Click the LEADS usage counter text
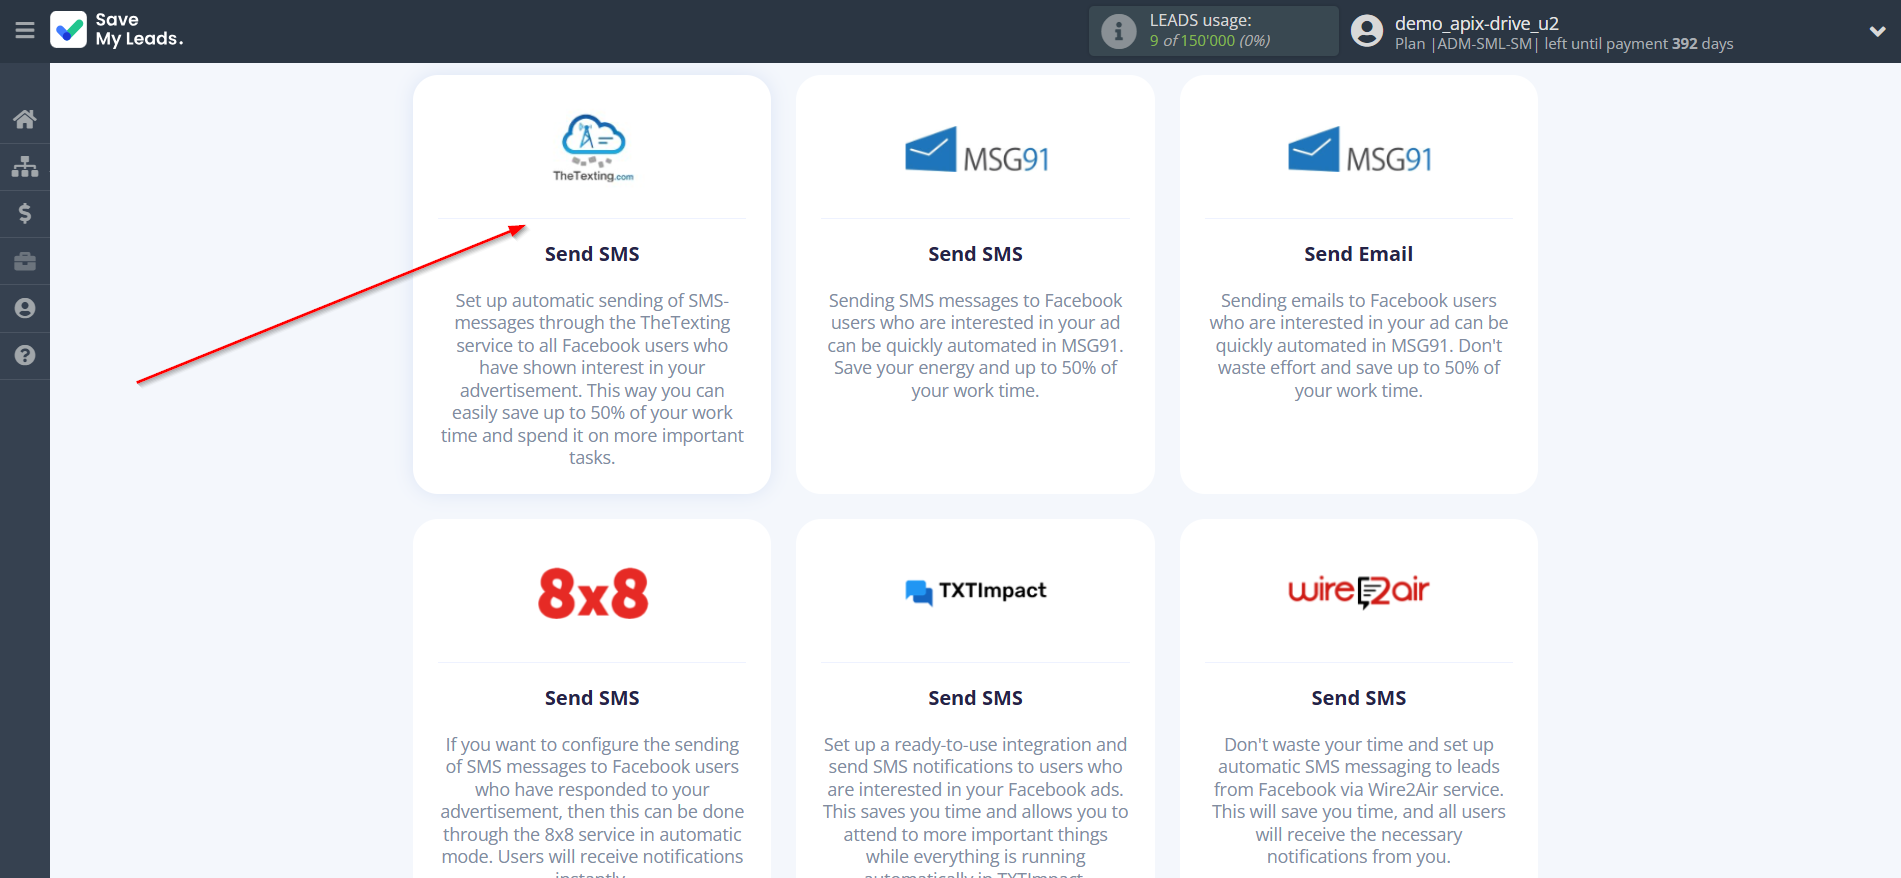The width and height of the screenshot is (1901, 878). coord(1209,41)
